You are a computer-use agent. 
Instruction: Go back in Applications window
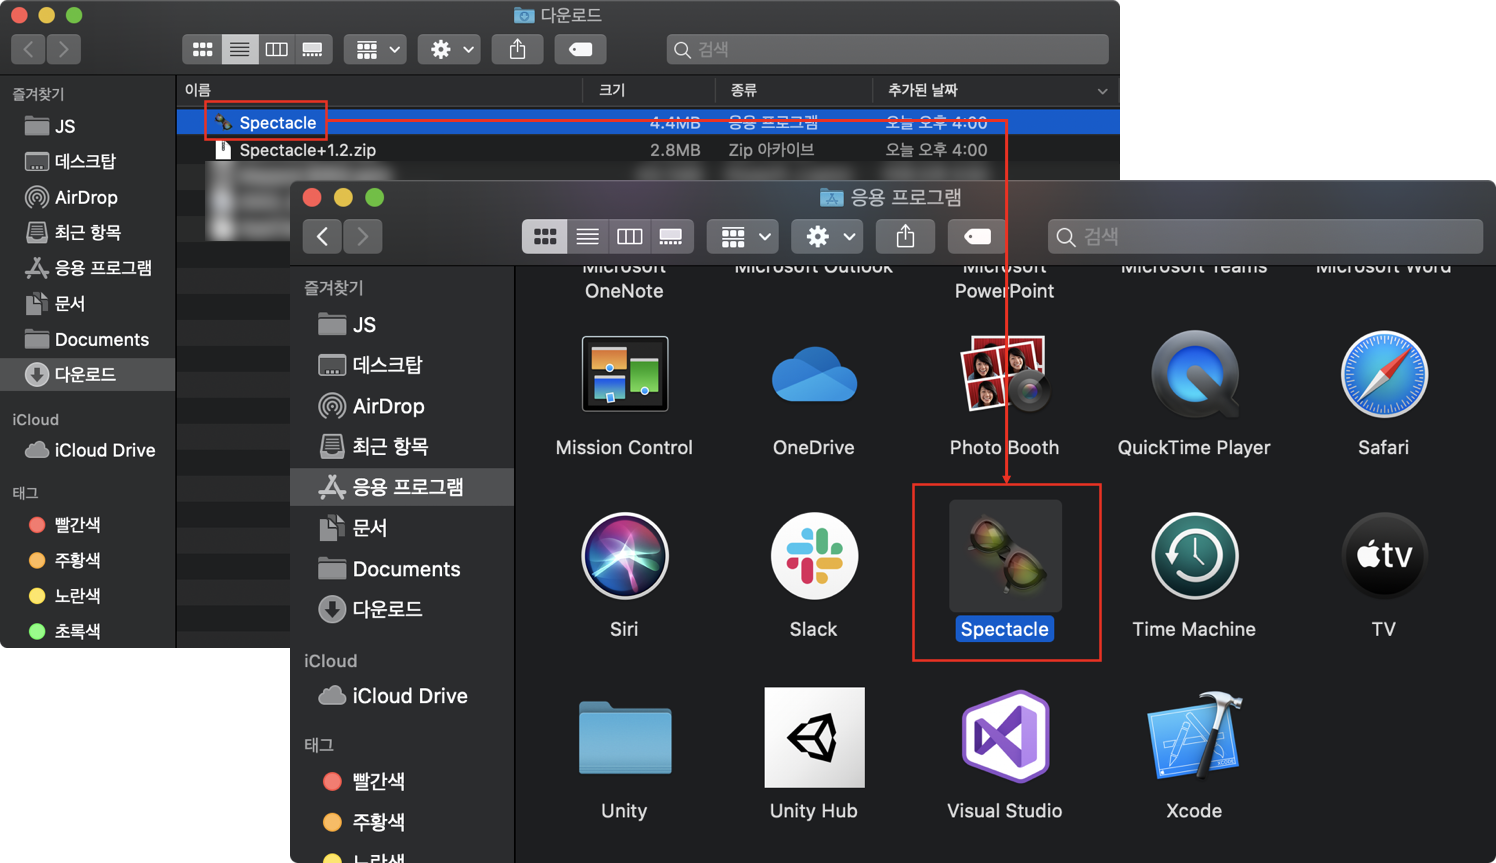pos(322,237)
